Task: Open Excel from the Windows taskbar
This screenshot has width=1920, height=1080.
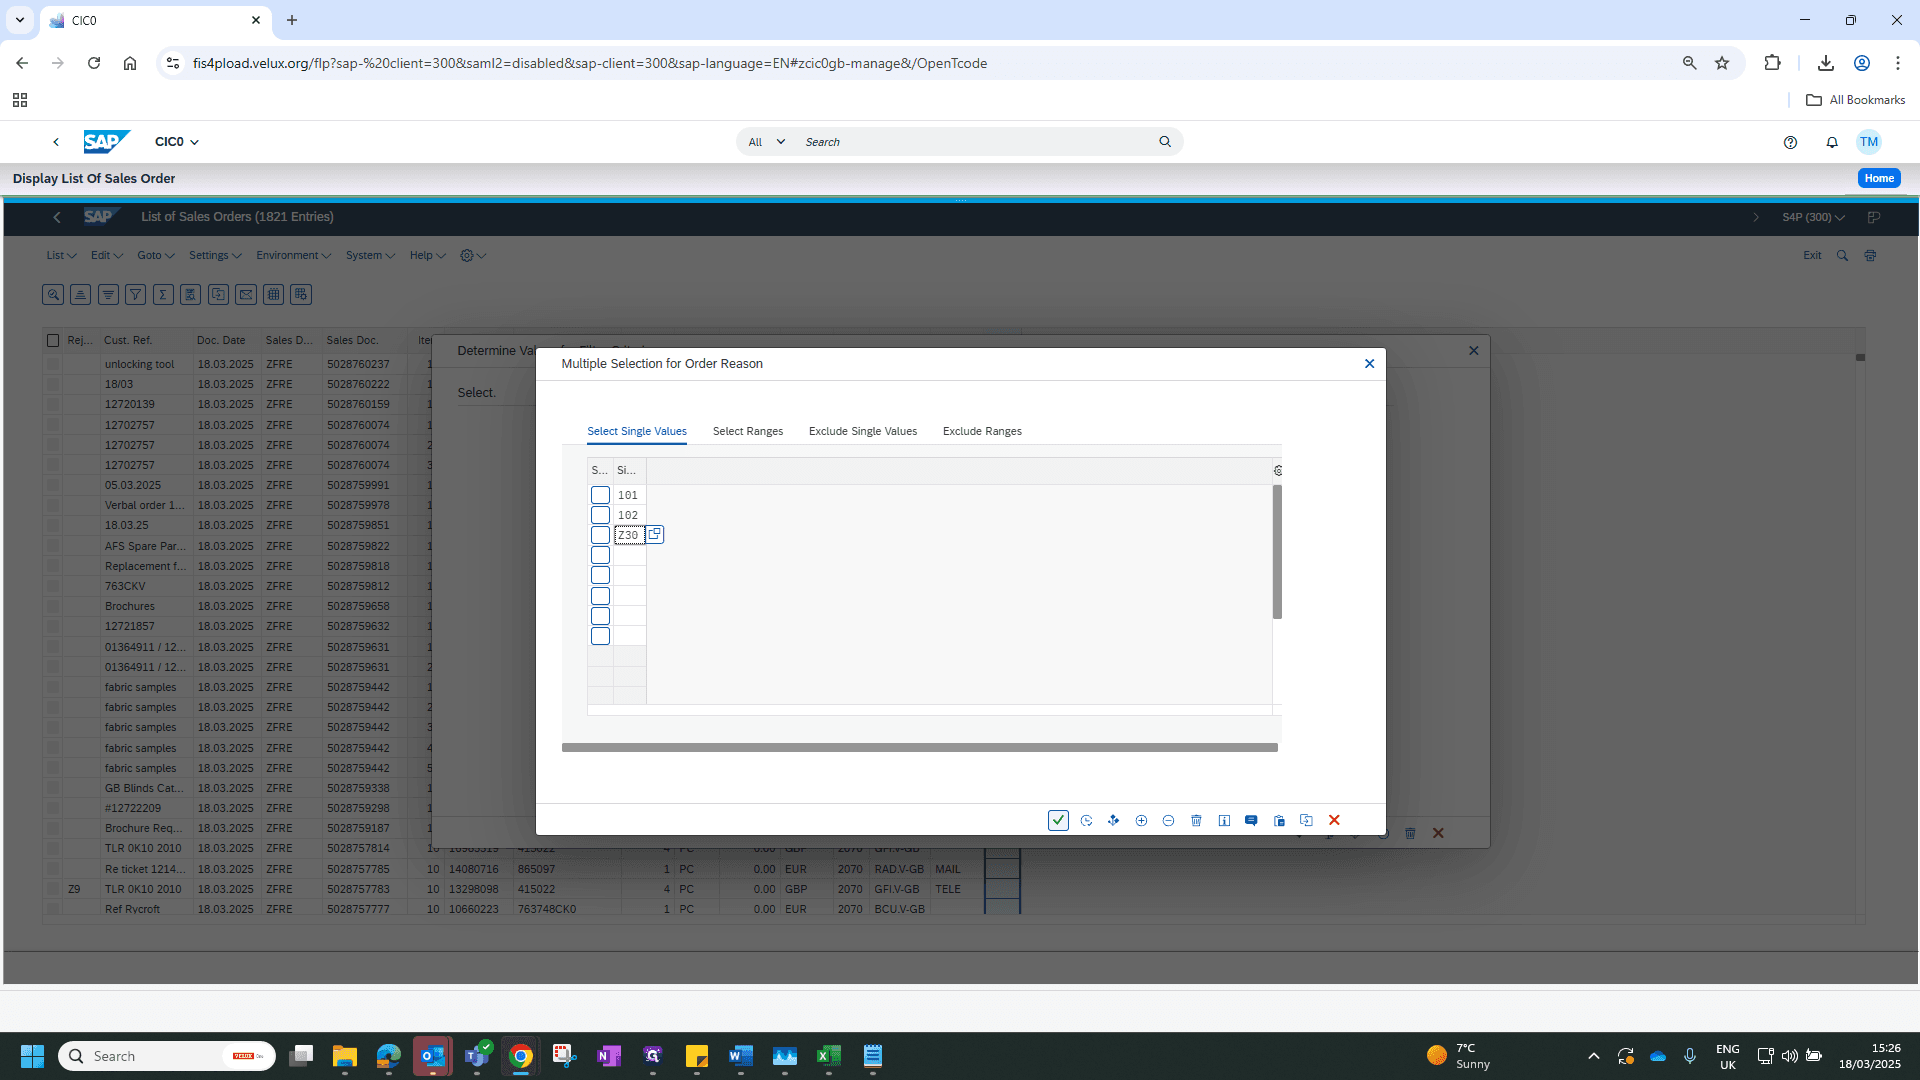Action: coord(828,1056)
